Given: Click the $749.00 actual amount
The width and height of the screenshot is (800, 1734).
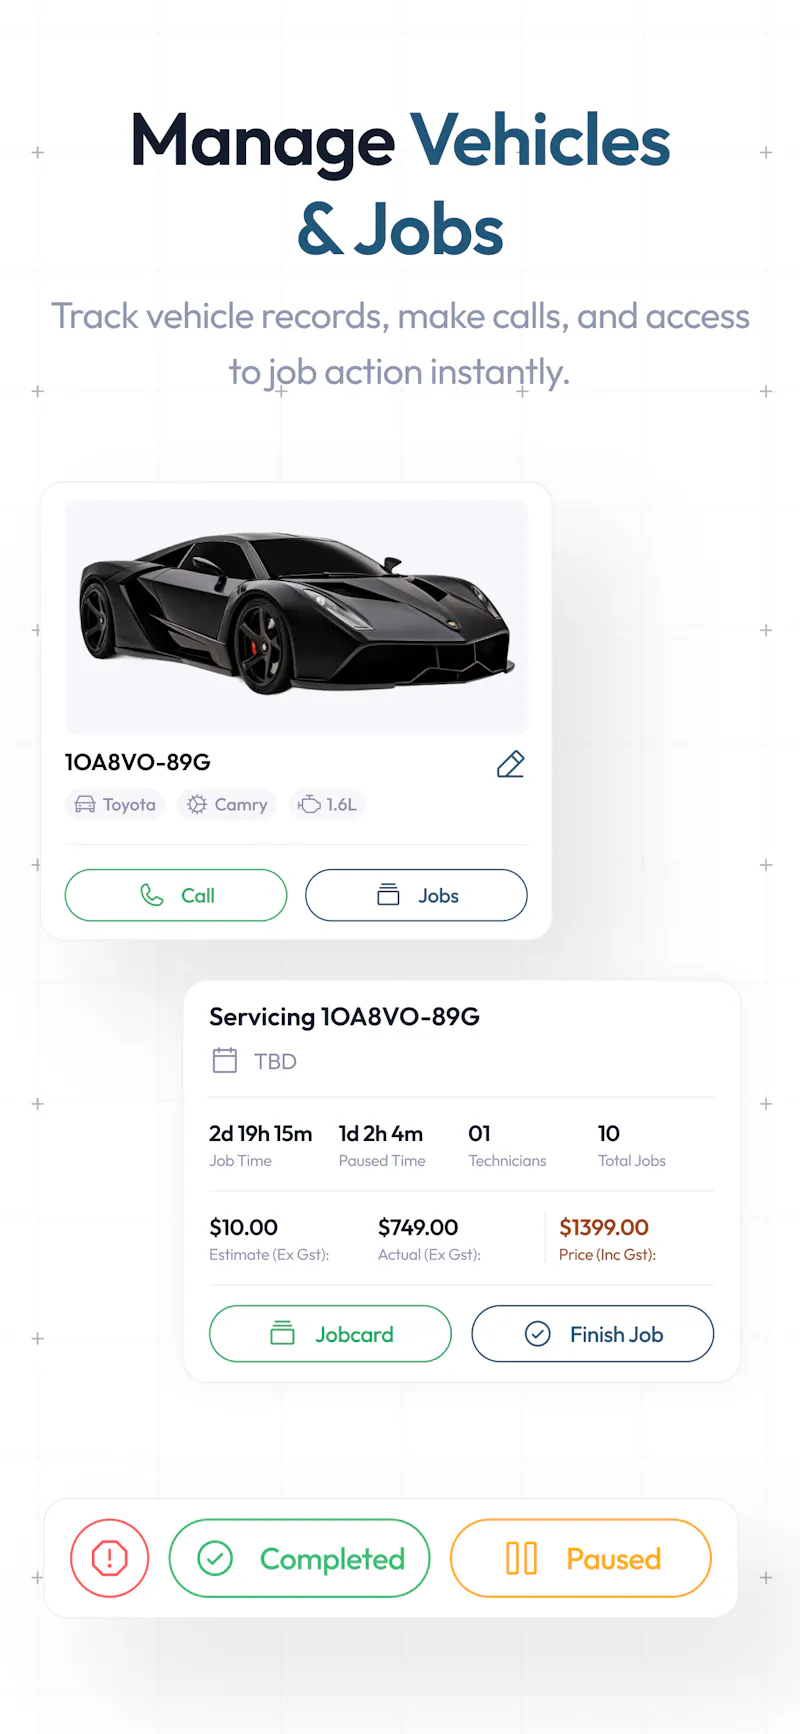Looking at the screenshot, I should click(x=418, y=1227).
